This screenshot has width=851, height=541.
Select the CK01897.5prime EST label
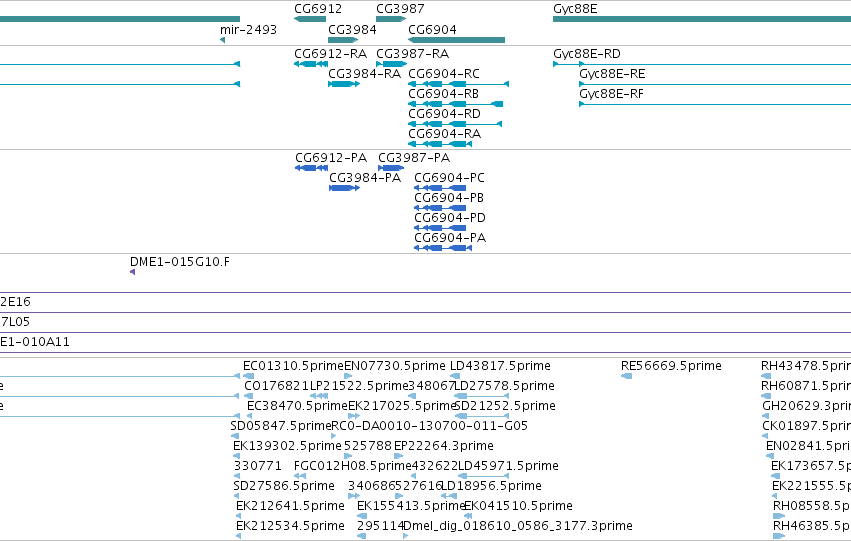click(x=806, y=427)
